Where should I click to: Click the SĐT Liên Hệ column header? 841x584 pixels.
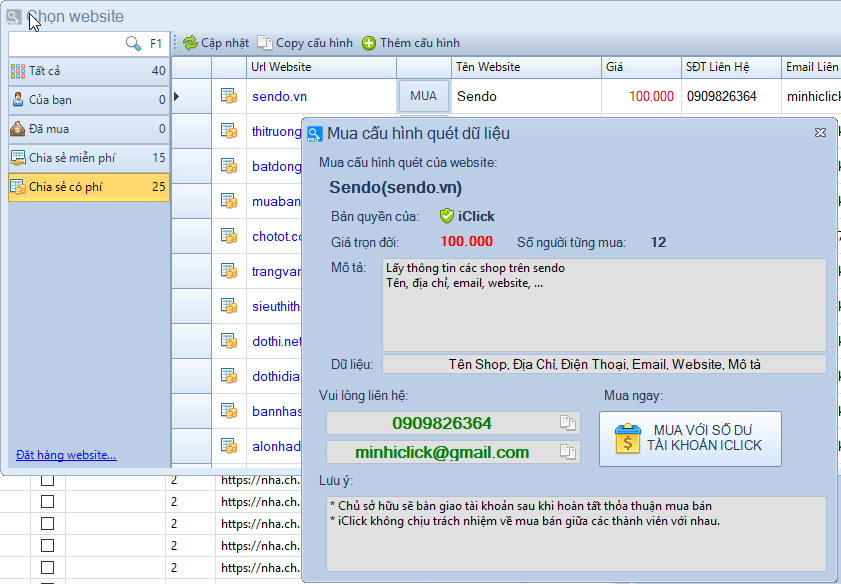pyautogui.click(x=731, y=67)
